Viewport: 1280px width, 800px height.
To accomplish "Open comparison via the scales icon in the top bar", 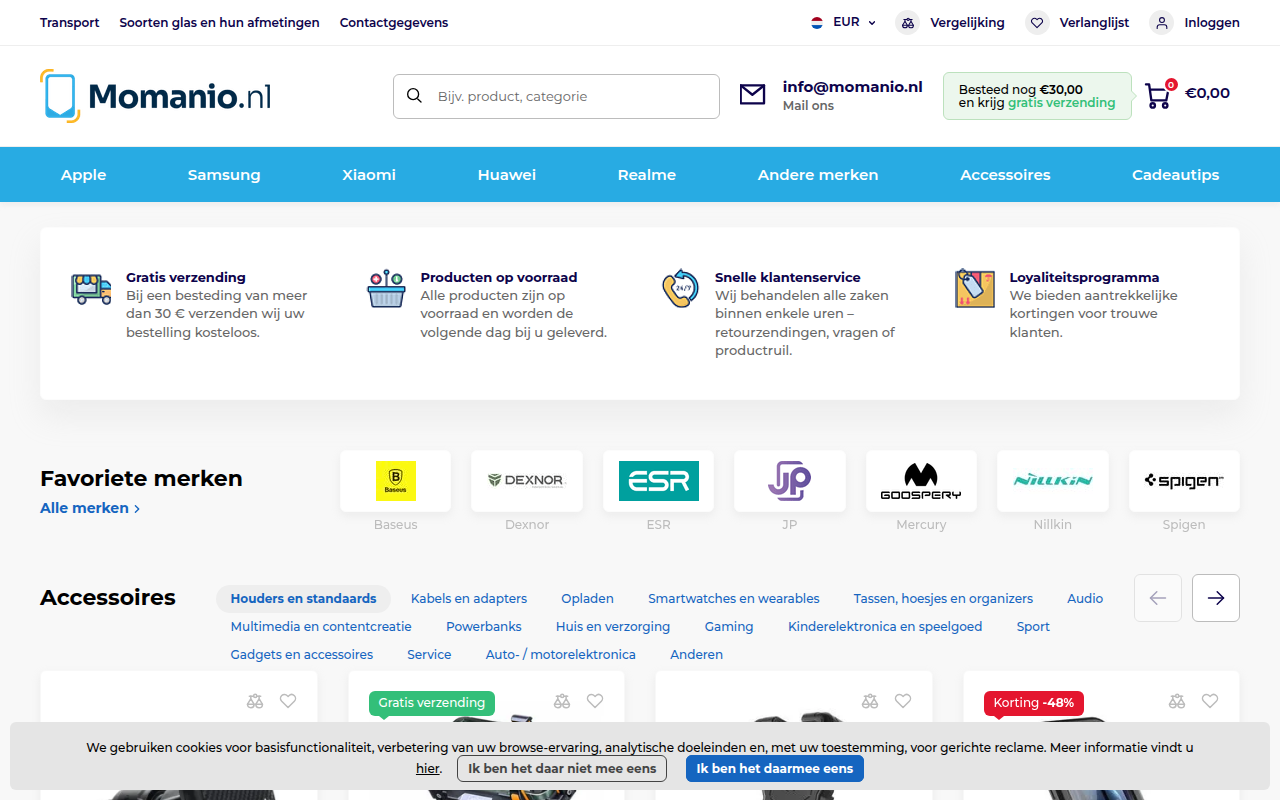I will tap(907, 22).
